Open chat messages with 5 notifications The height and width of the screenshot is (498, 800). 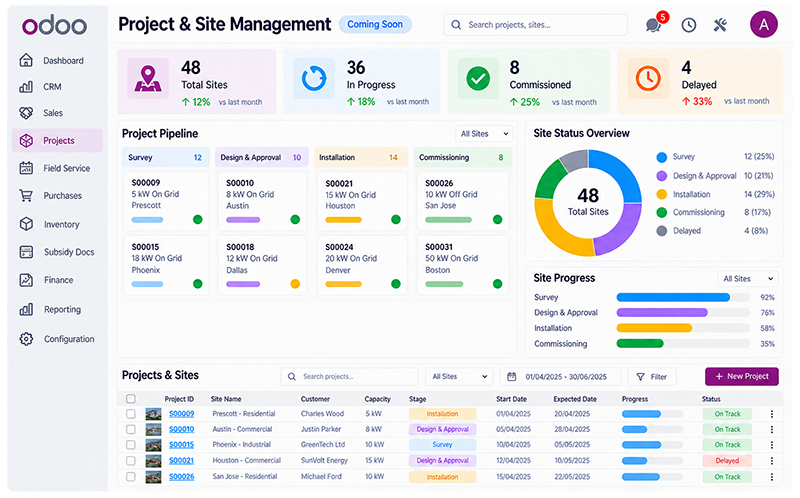[656, 23]
